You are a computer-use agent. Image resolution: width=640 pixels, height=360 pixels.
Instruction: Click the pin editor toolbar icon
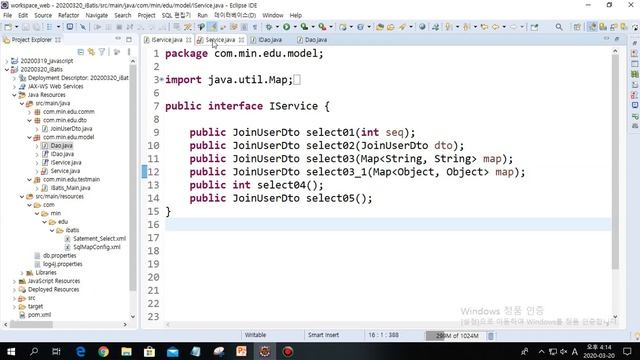click(534, 27)
